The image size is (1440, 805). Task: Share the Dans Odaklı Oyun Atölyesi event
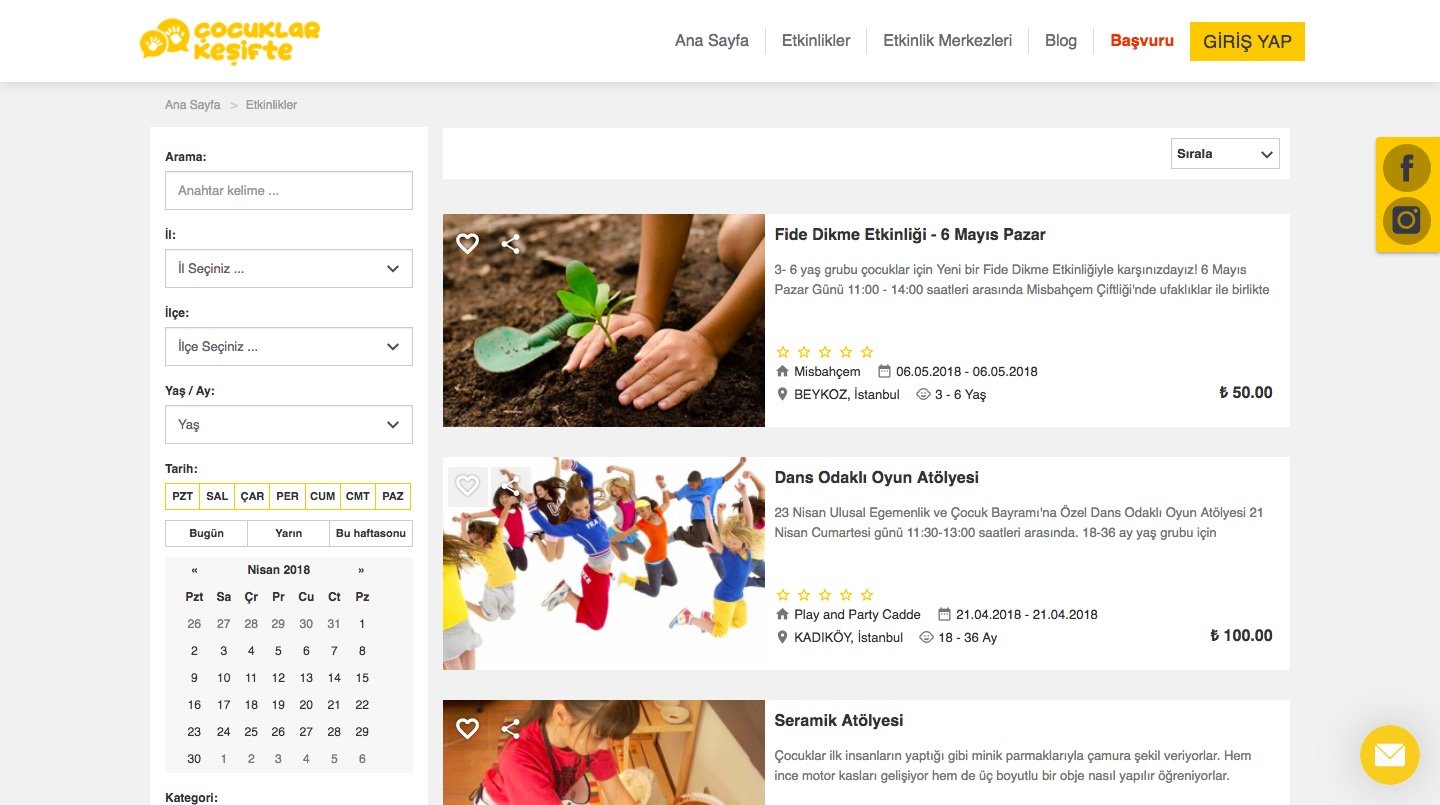coord(511,486)
